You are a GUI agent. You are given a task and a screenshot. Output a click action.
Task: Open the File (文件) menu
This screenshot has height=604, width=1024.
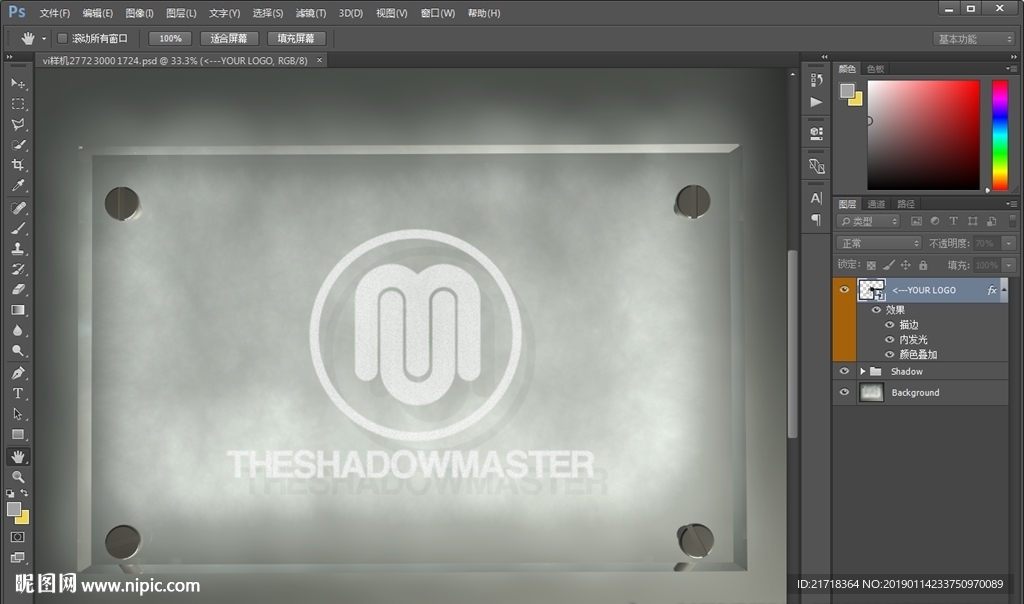pos(54,13)
